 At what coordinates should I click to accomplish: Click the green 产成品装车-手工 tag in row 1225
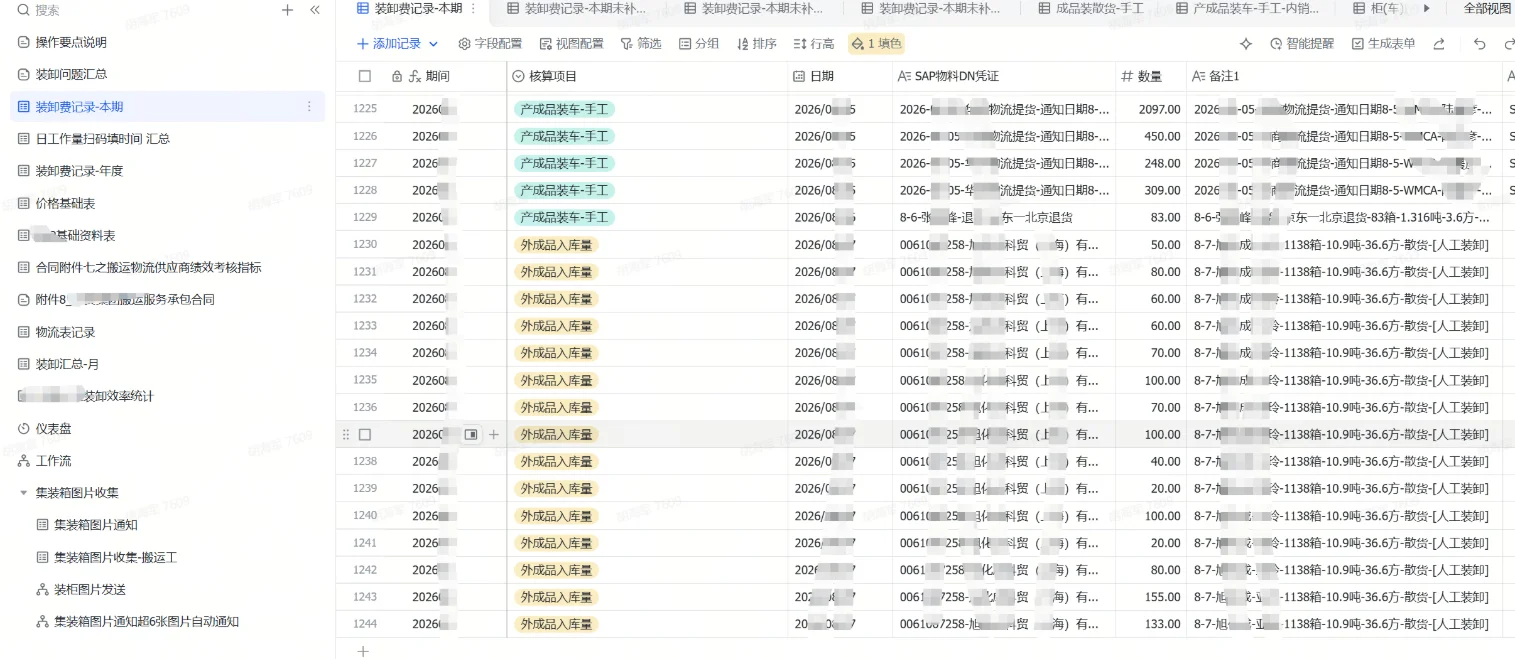[x=563, y=109]
